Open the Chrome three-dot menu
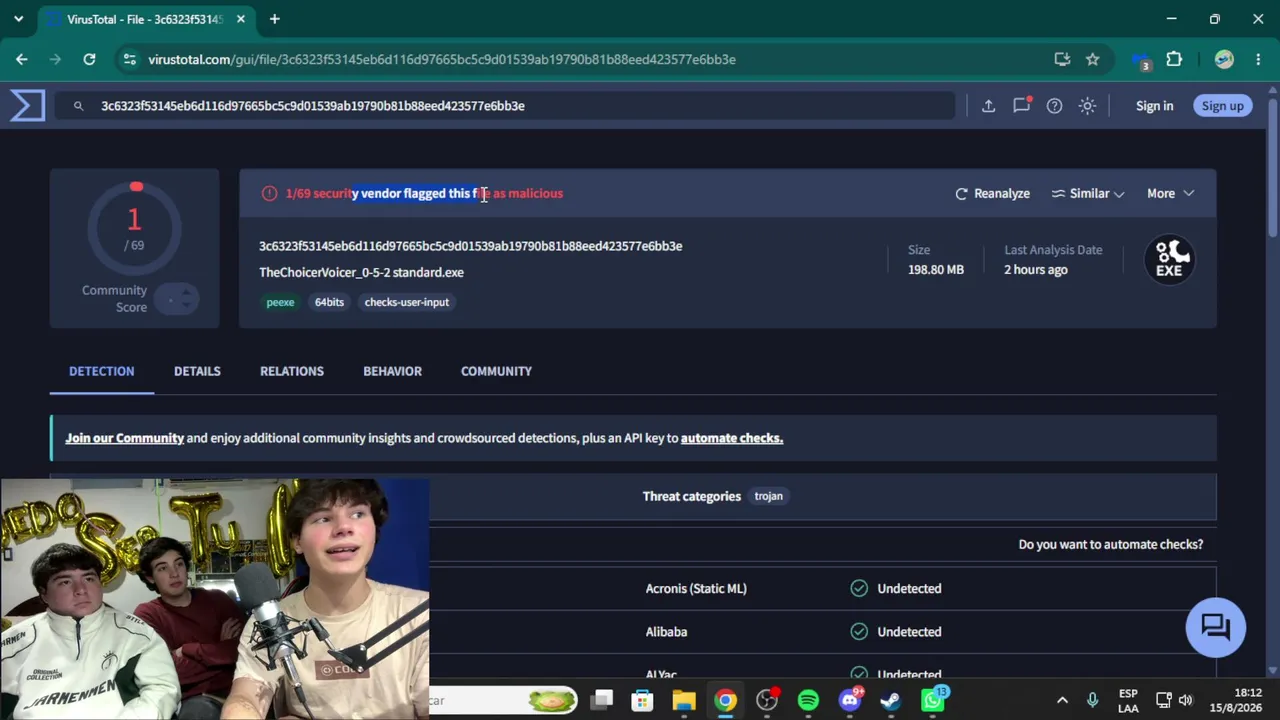Screen dimensions: 1280x720 (1258, 59)
